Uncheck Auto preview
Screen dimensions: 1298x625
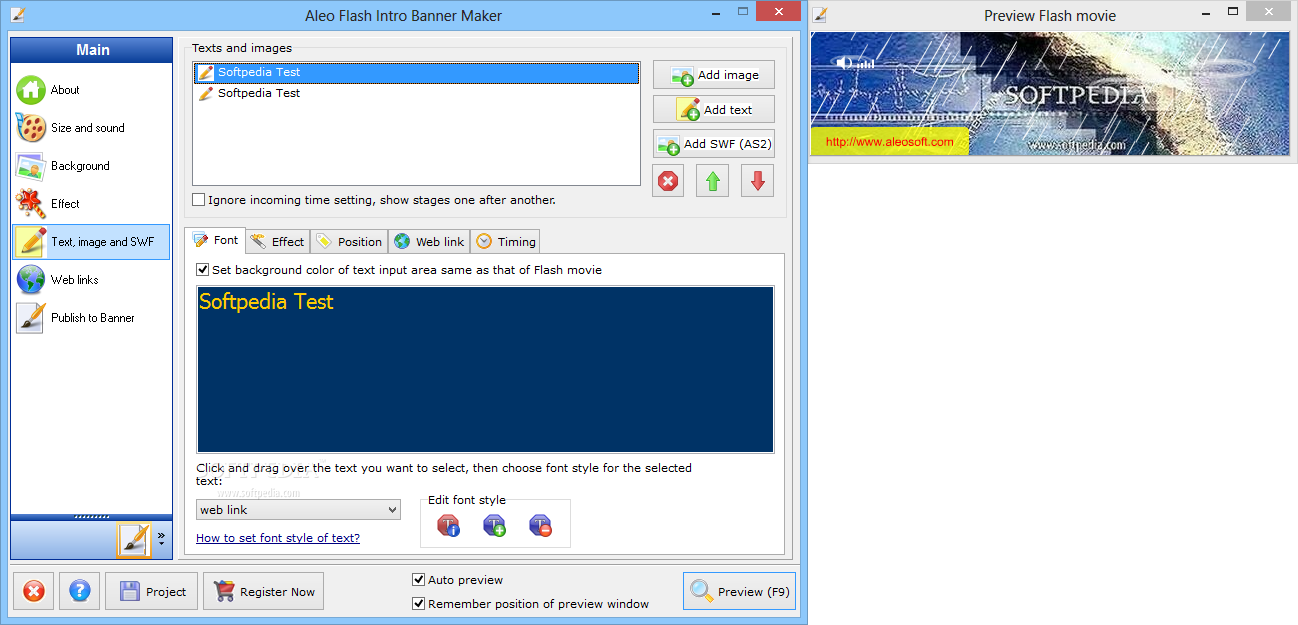(x=419, y=580)
